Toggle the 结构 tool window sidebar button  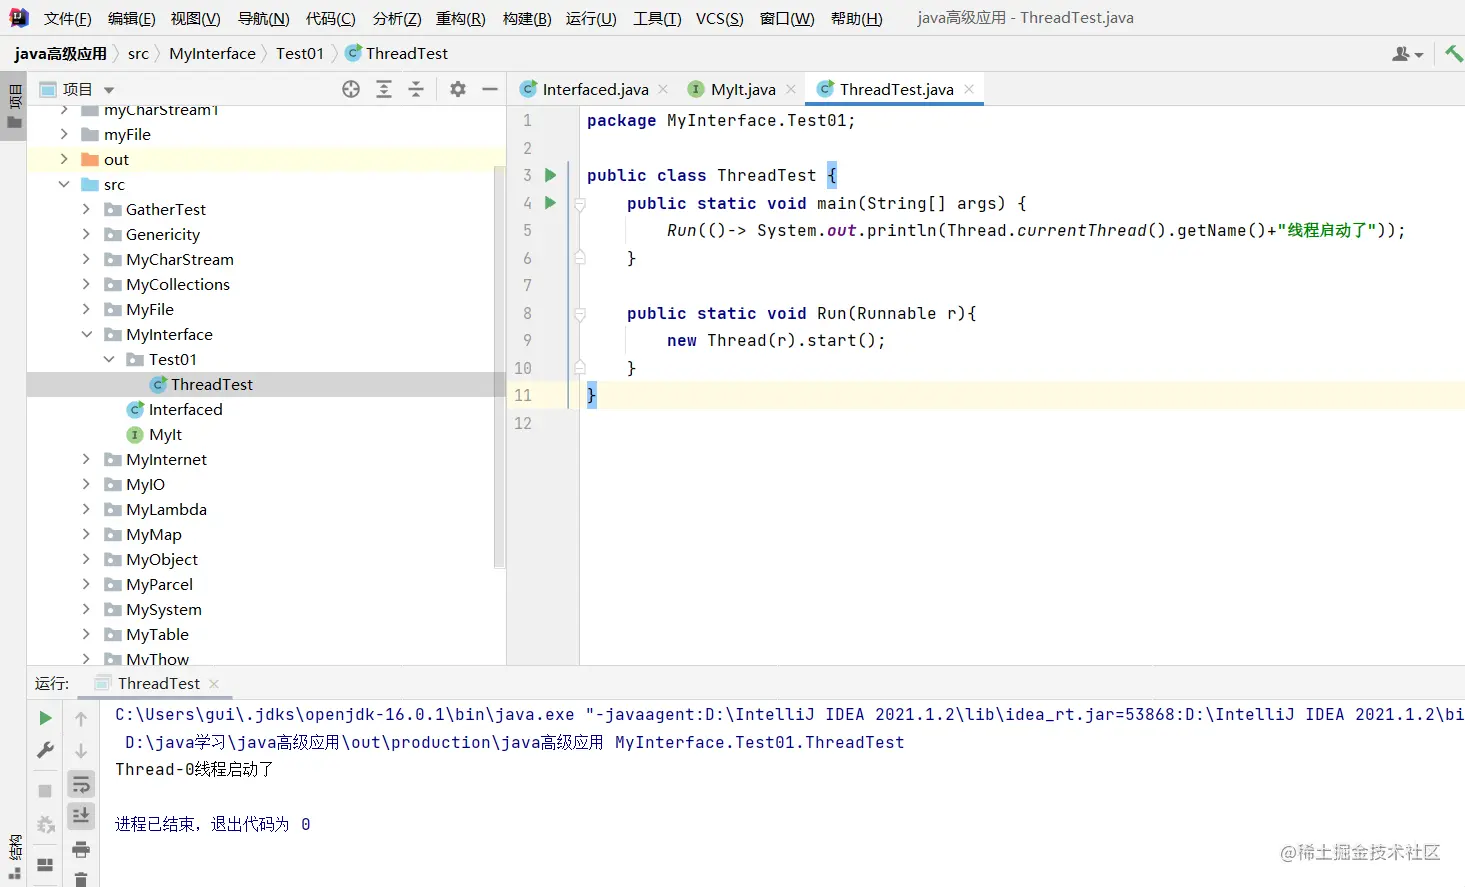[x=14, y=856]
